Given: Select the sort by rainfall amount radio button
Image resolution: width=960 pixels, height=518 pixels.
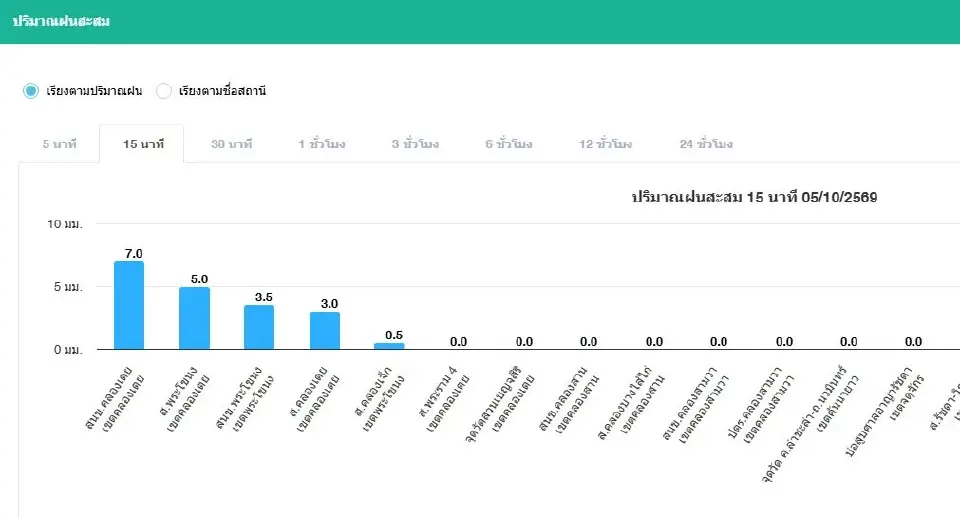Looking at the screenshot, I should point(31,91).
